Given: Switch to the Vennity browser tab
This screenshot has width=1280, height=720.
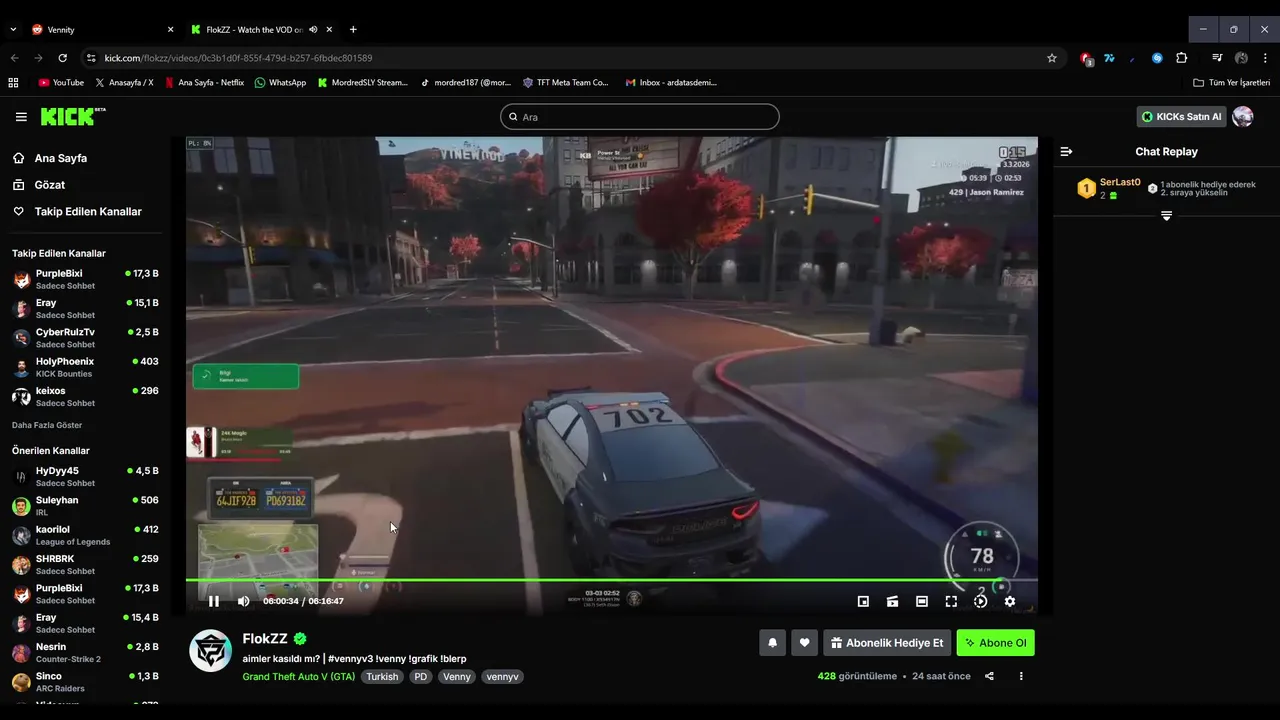Looking at the screenshot, I should [x=100, y=29].
